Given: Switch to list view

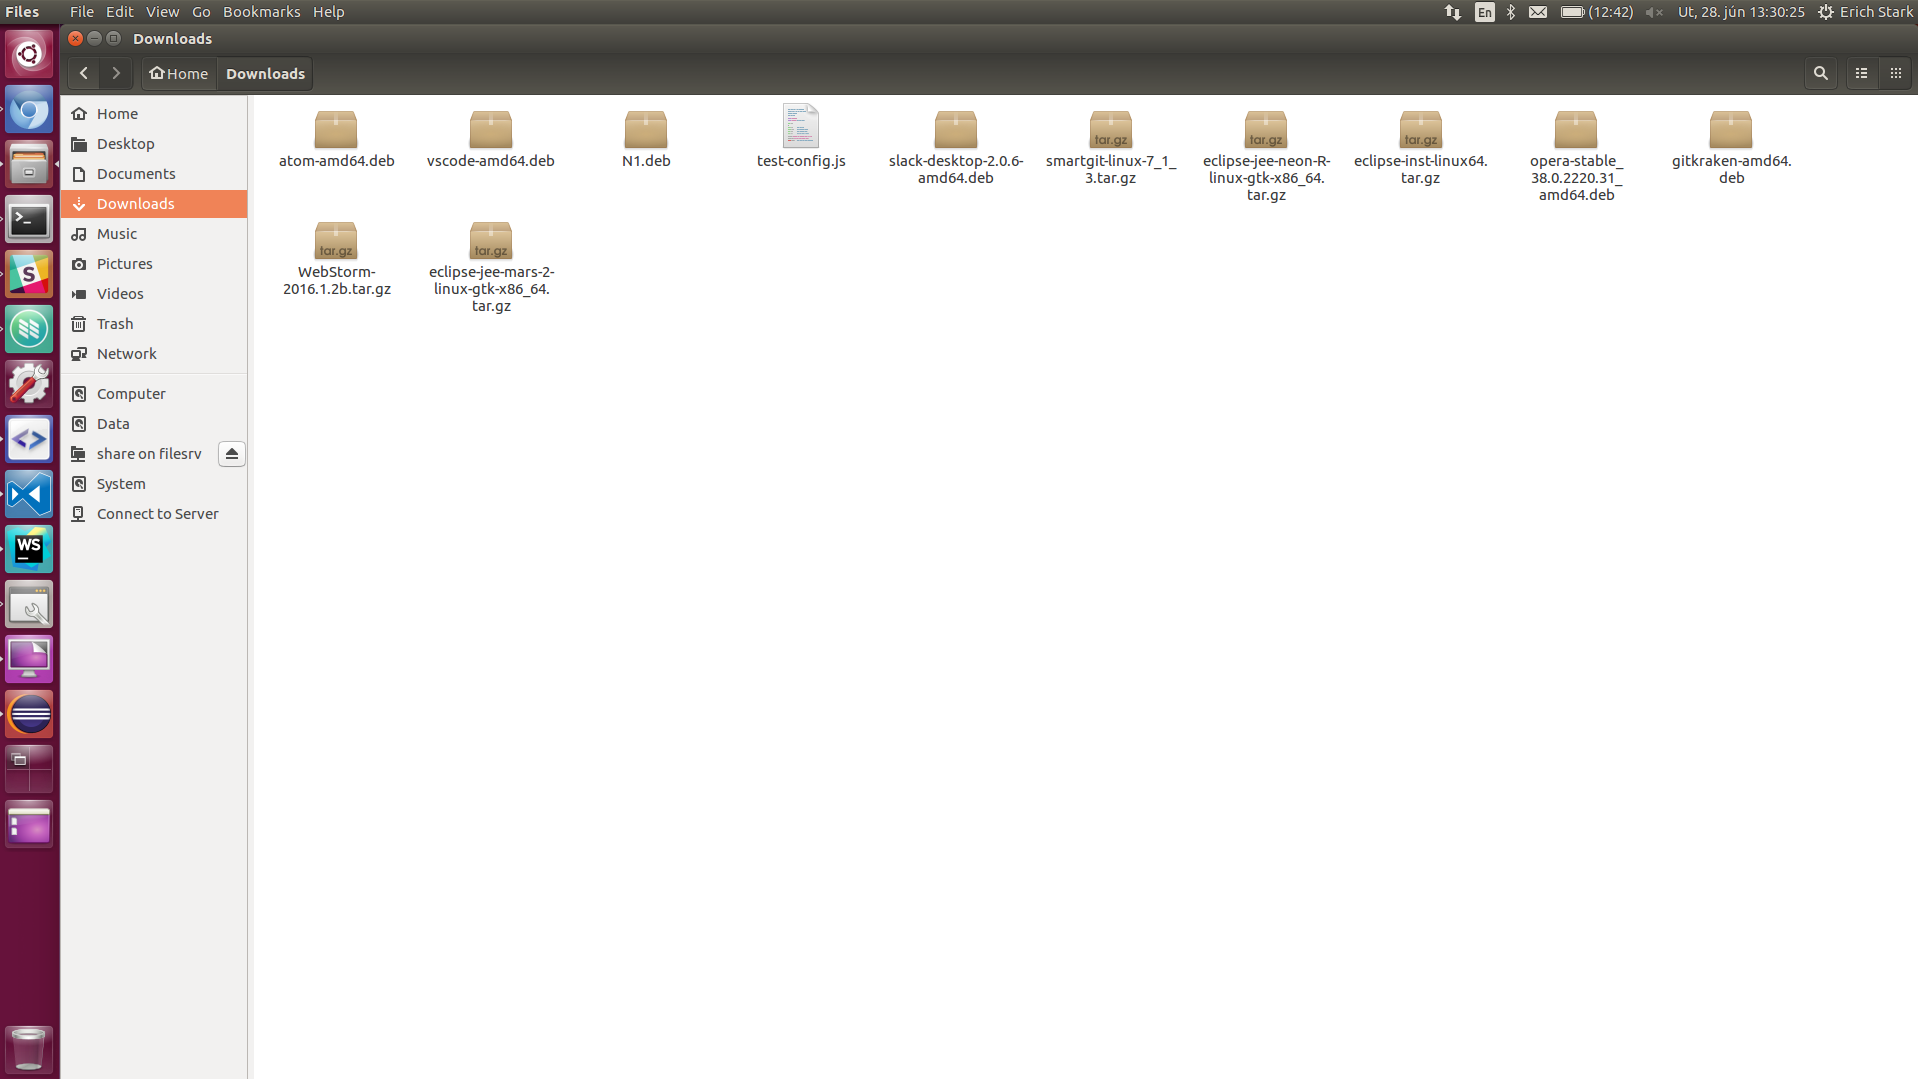Looking at the screenshot, I should point(1861,73).
